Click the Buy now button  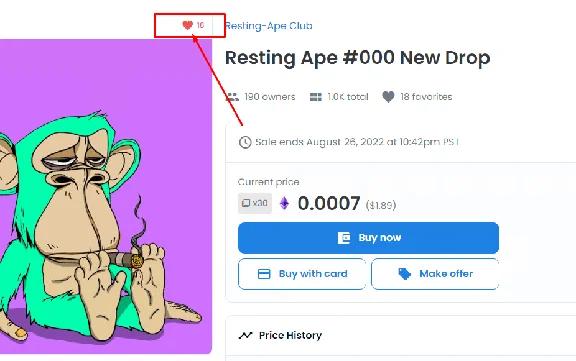click(368, 238)
